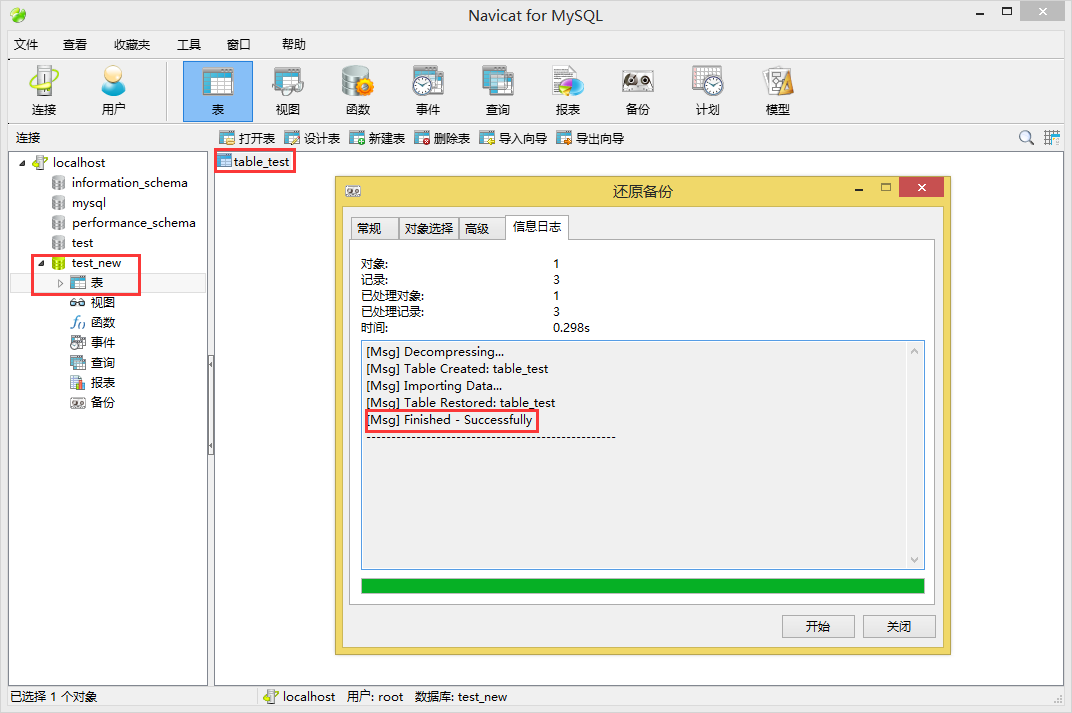Click 数据库: test_new in status bar

(461, 697)
